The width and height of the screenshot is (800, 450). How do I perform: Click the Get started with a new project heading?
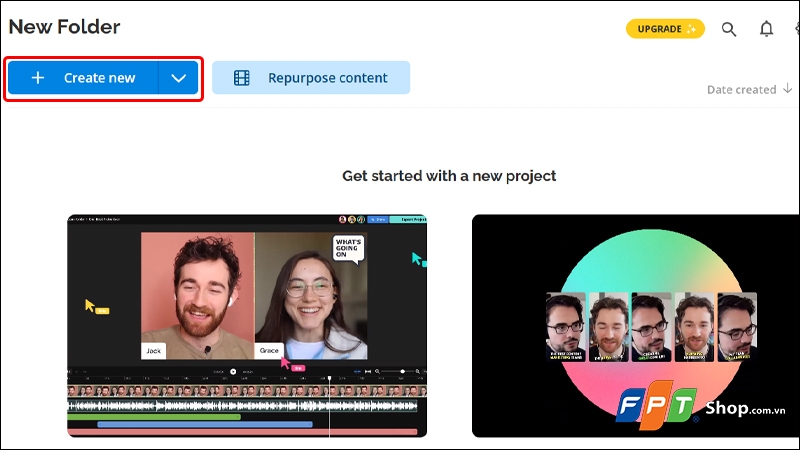coord(449,176)
